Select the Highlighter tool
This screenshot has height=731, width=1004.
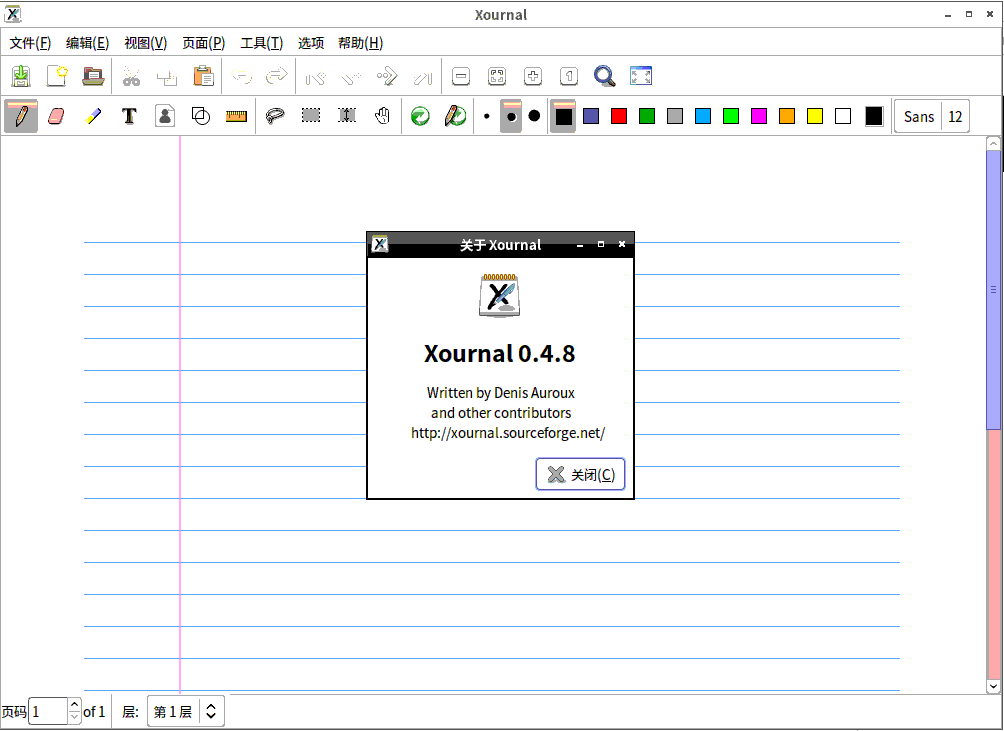[93, 116]
